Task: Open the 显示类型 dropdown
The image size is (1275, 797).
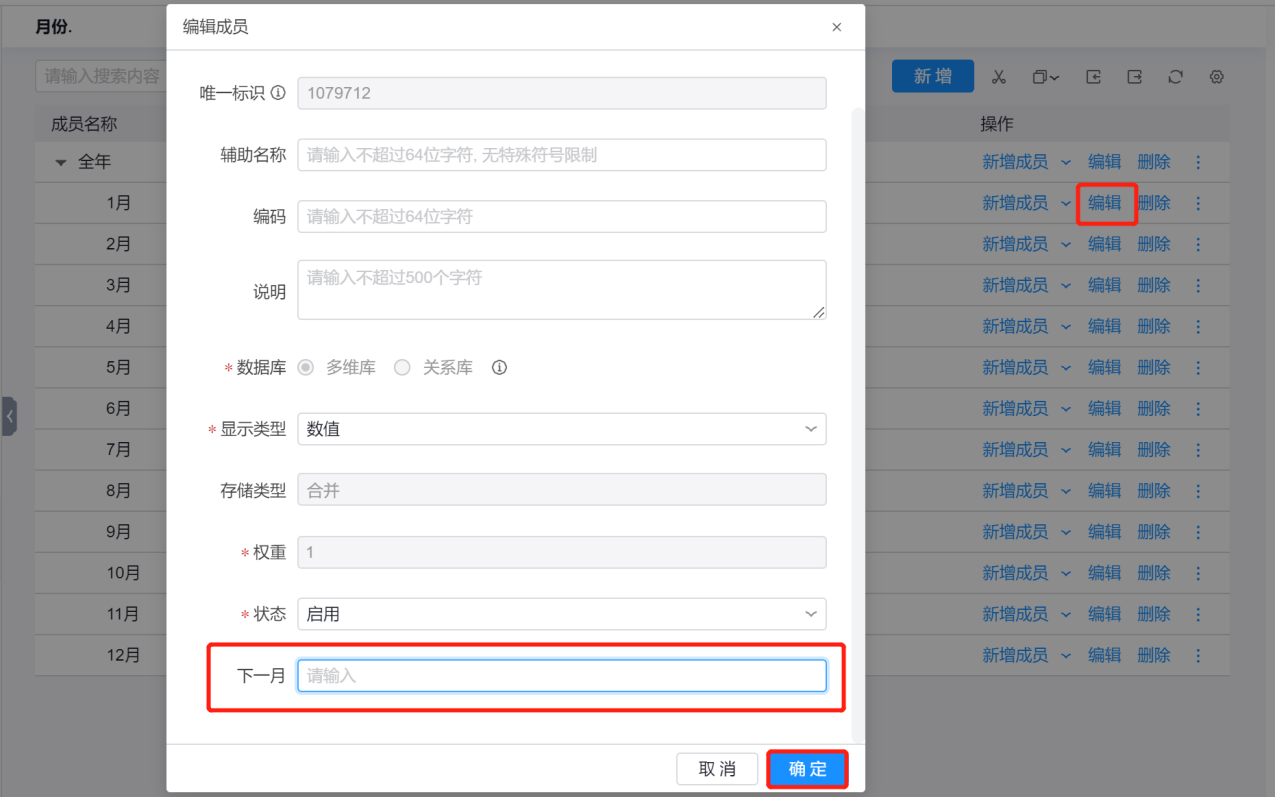Action: [561, 429]
